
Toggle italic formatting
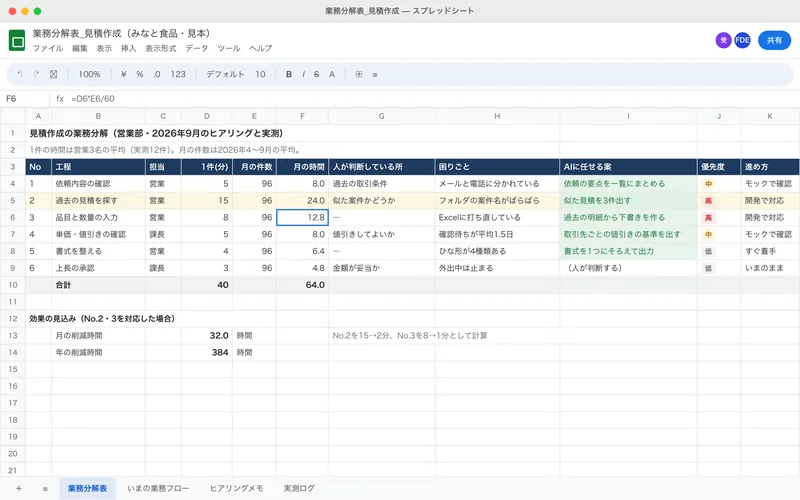pos(303,74)
